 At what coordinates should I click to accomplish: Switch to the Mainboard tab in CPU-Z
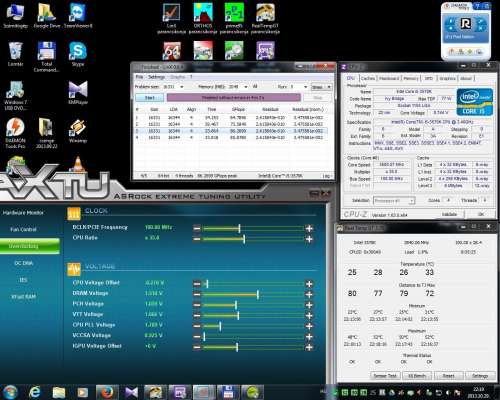click(x=389, y=78)
